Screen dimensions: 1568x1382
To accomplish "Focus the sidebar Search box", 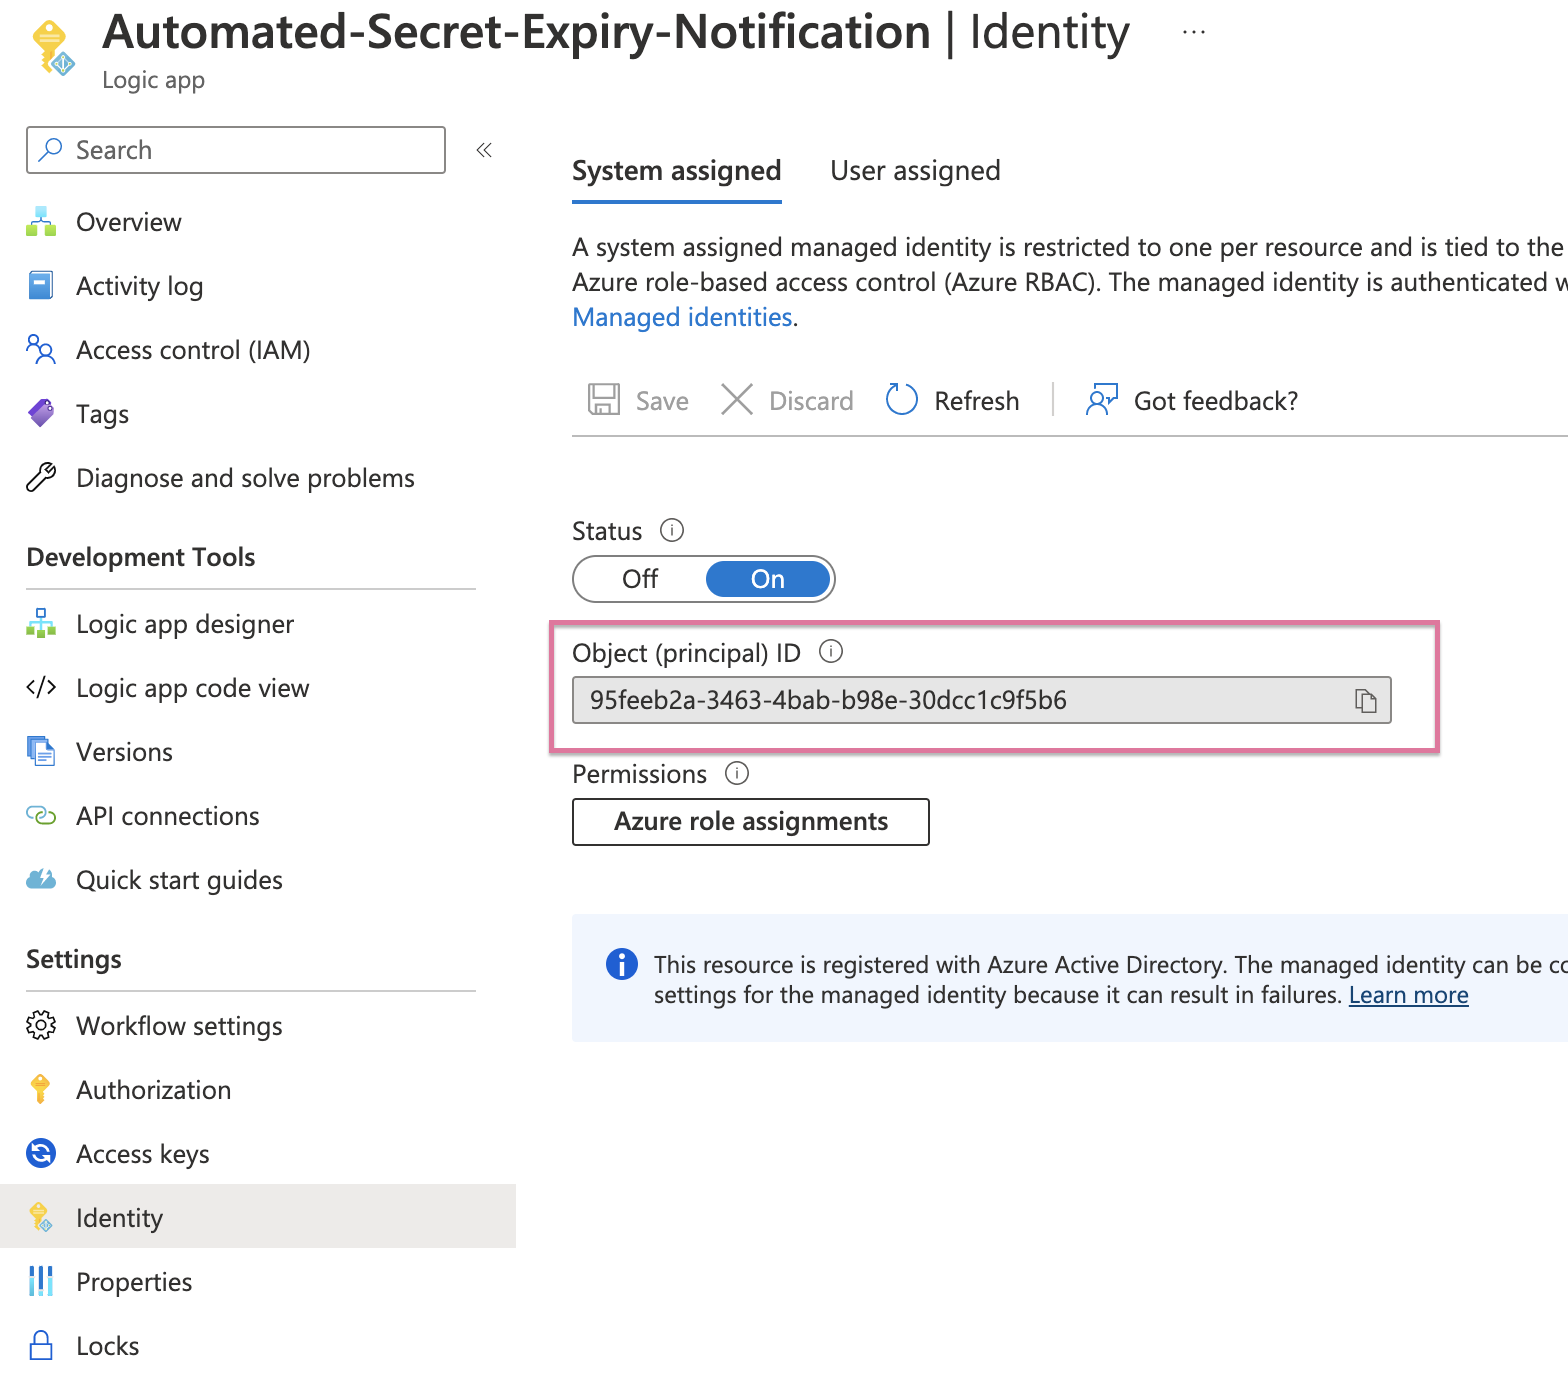I will (236, 150).
